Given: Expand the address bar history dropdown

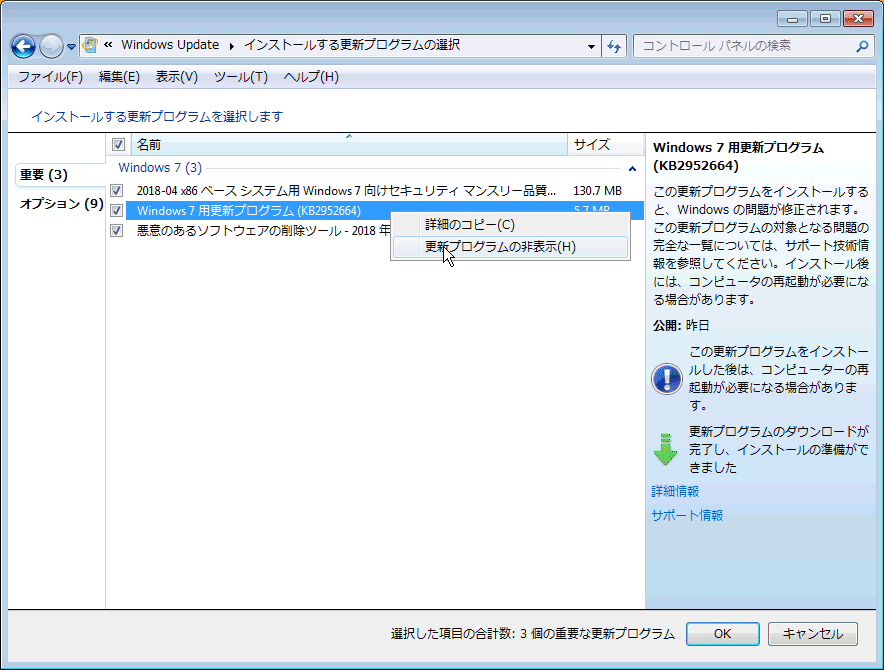Looking at the screenshot, I should [591, 46].
